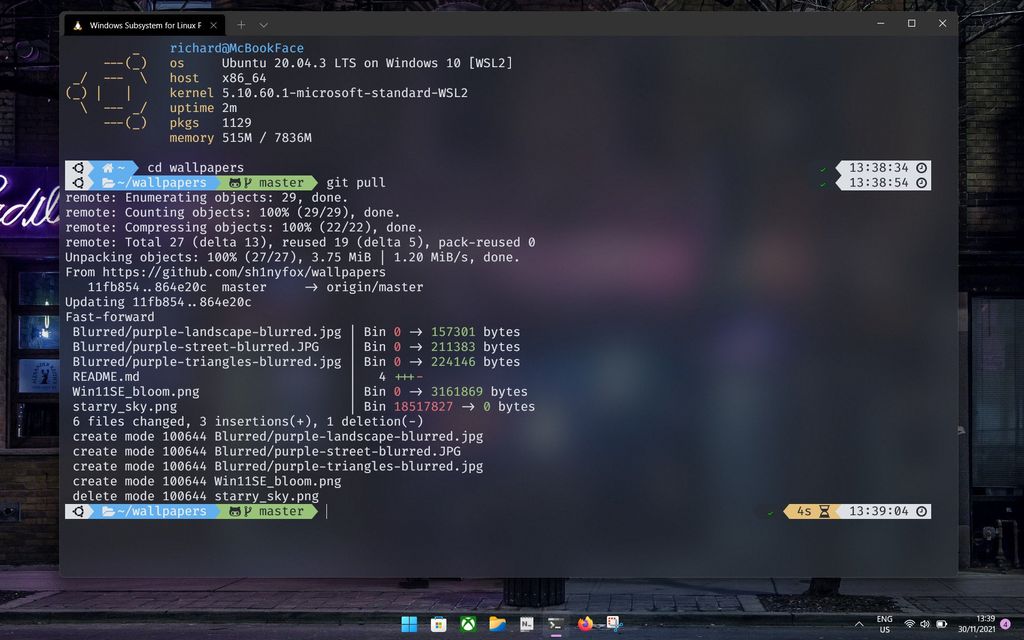Open the Snipping Tool from the taskbar
1024x640 pixels.
pos(613,623)
